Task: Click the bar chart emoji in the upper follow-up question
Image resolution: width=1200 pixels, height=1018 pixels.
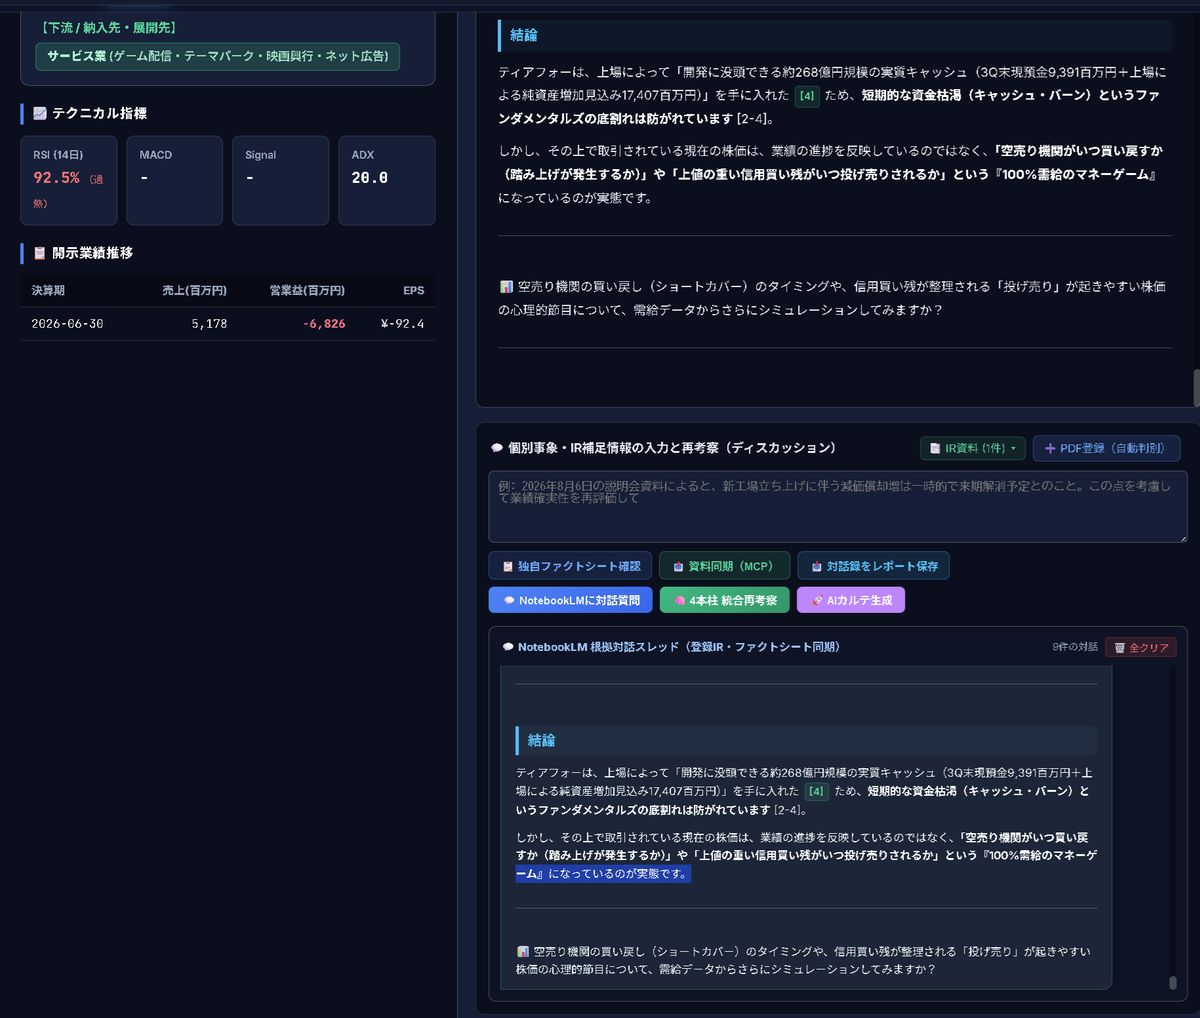Action: click(506, 287)
